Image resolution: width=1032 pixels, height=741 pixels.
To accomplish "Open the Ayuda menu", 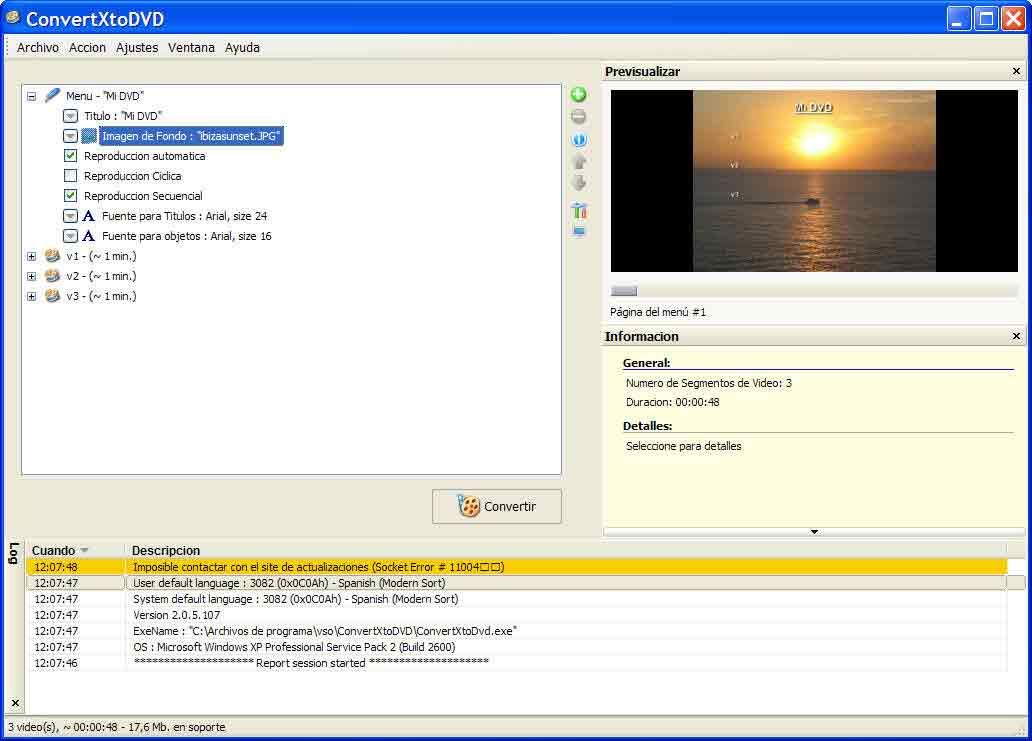I will tap(242, 47).
